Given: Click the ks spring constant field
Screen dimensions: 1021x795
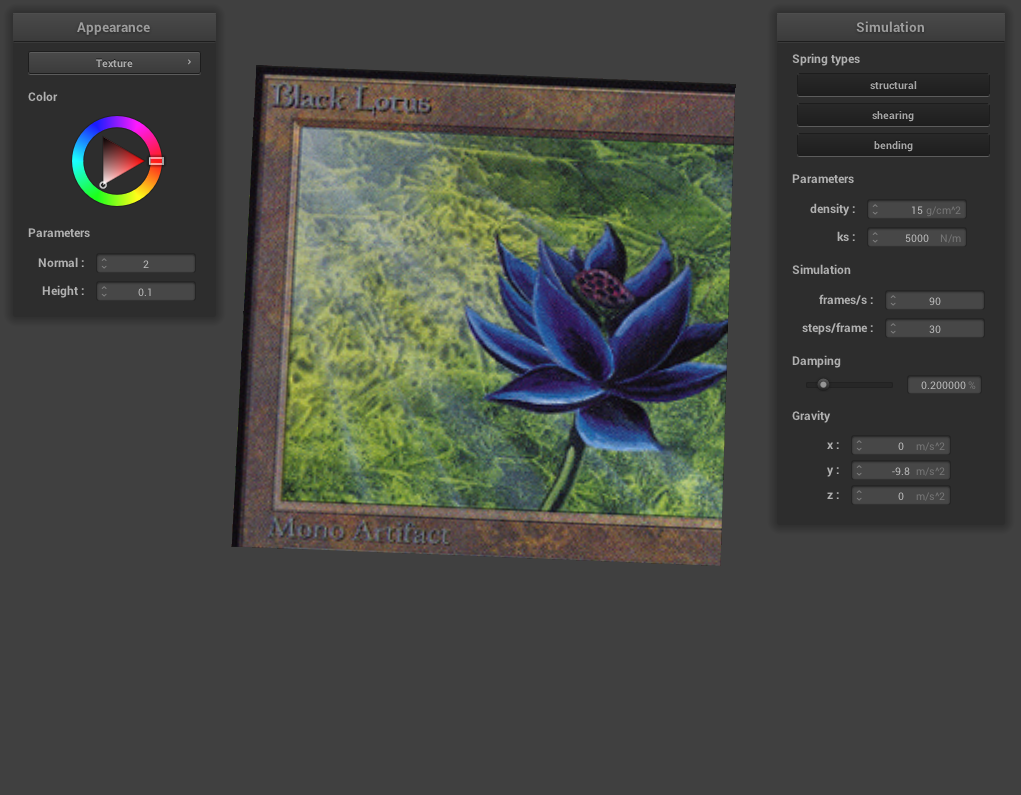Looking at the screenshot, I should tap(917, 238).
